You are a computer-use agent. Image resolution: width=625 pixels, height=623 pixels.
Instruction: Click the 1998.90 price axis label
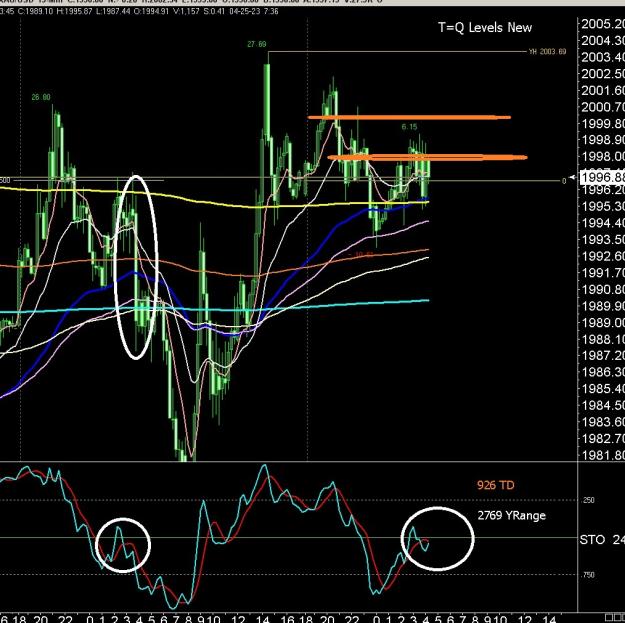tap(603, 140)
